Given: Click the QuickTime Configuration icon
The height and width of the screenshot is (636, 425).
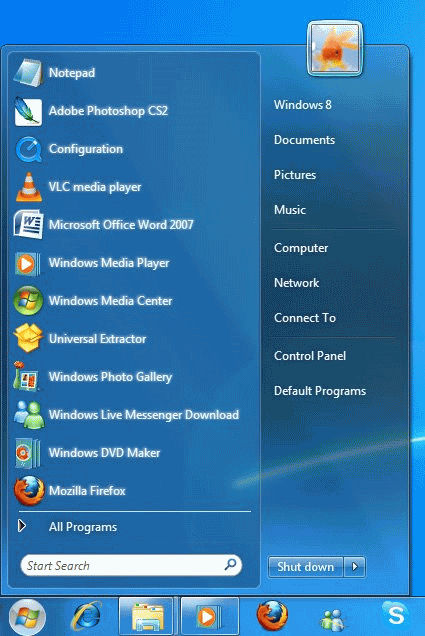Looking at the screenshot, I should tap(28, 149).
